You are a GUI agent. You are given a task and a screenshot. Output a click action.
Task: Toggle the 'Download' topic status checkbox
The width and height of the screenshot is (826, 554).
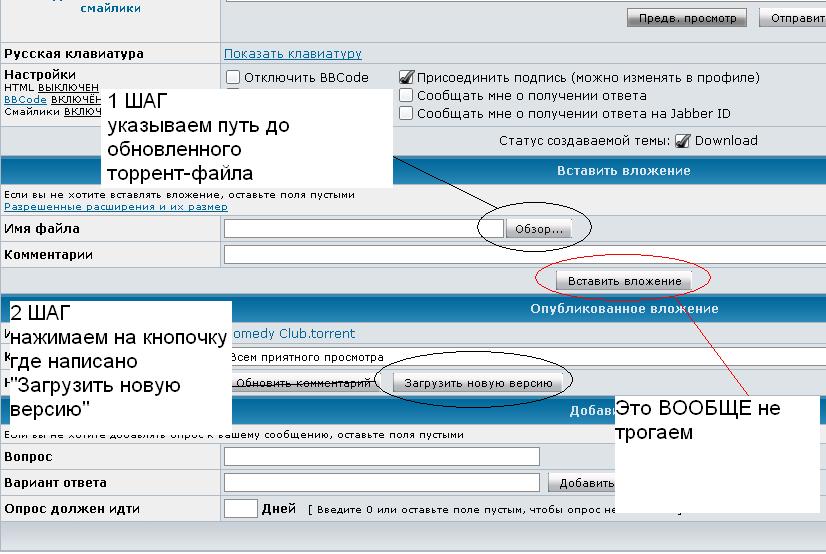click(x=683, y=141)
